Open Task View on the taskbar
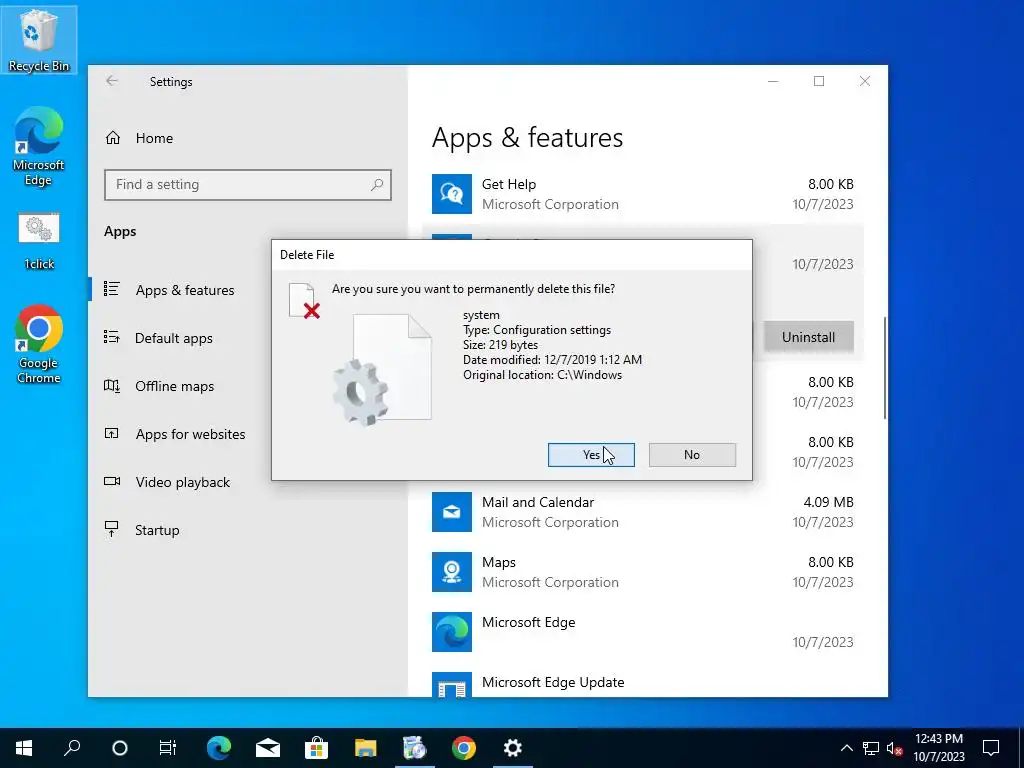Image resolution: width=1024 pixels, height=768 pixels. click(x=168, y=748)
